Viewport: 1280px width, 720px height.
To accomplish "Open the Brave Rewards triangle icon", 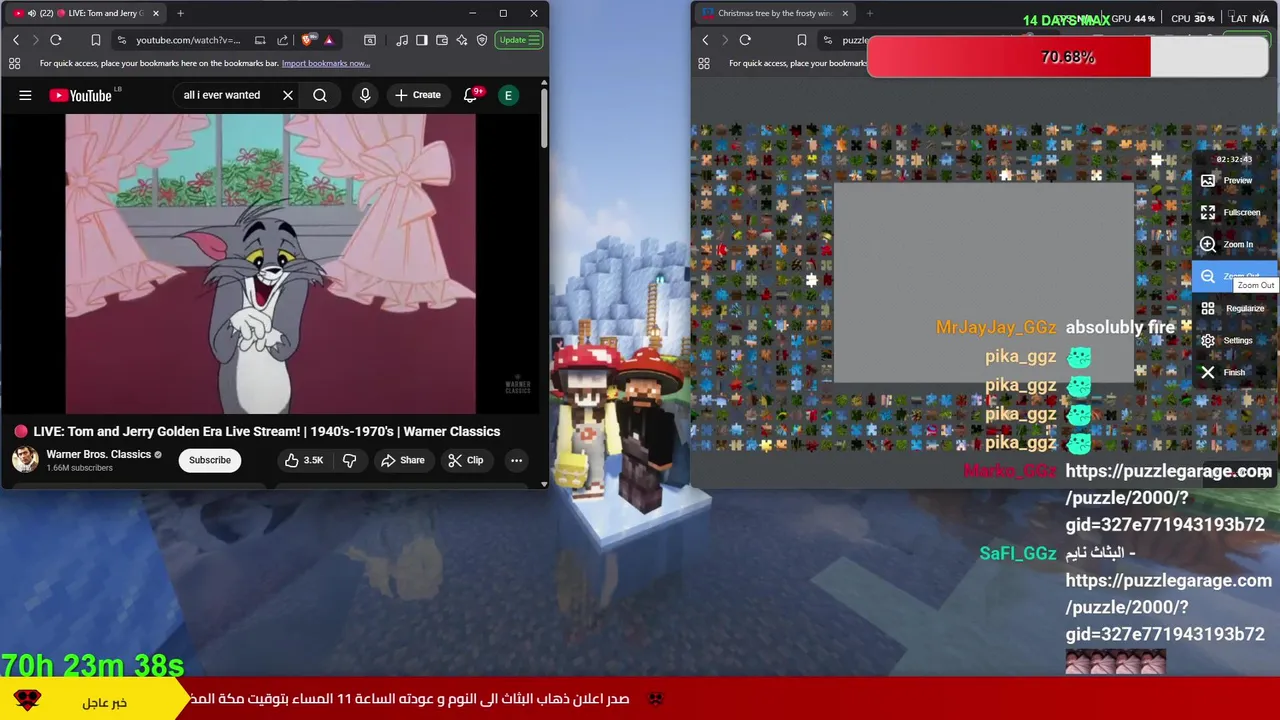I will [x=328, y=40].
